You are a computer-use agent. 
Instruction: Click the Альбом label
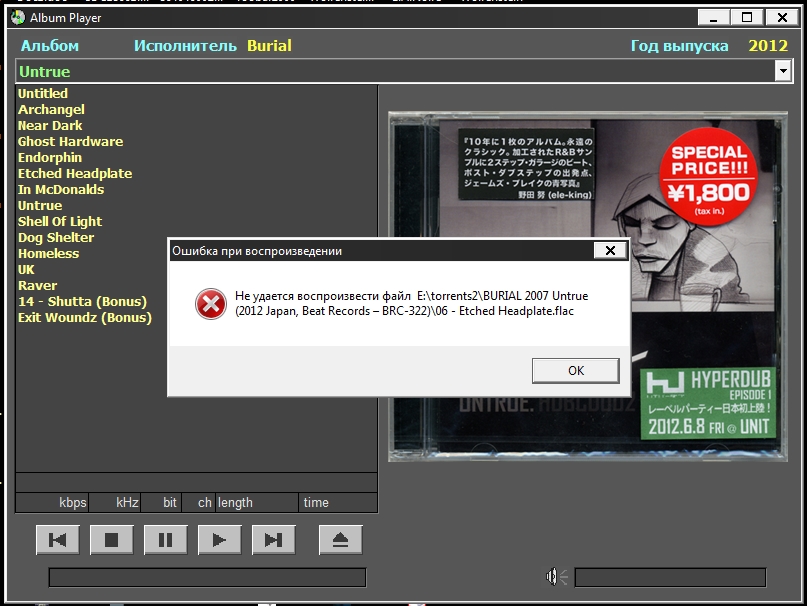49,45
